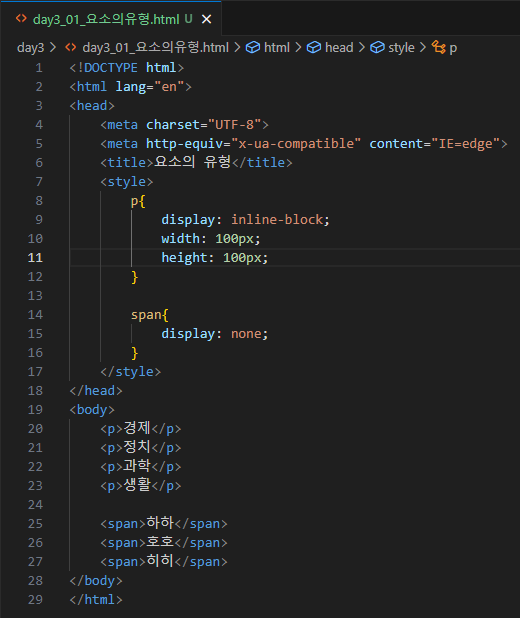Click the HTML file icon in breadcrumbs
The width and height of the screenshot is (520, 618).
click(x=71, y=48)
